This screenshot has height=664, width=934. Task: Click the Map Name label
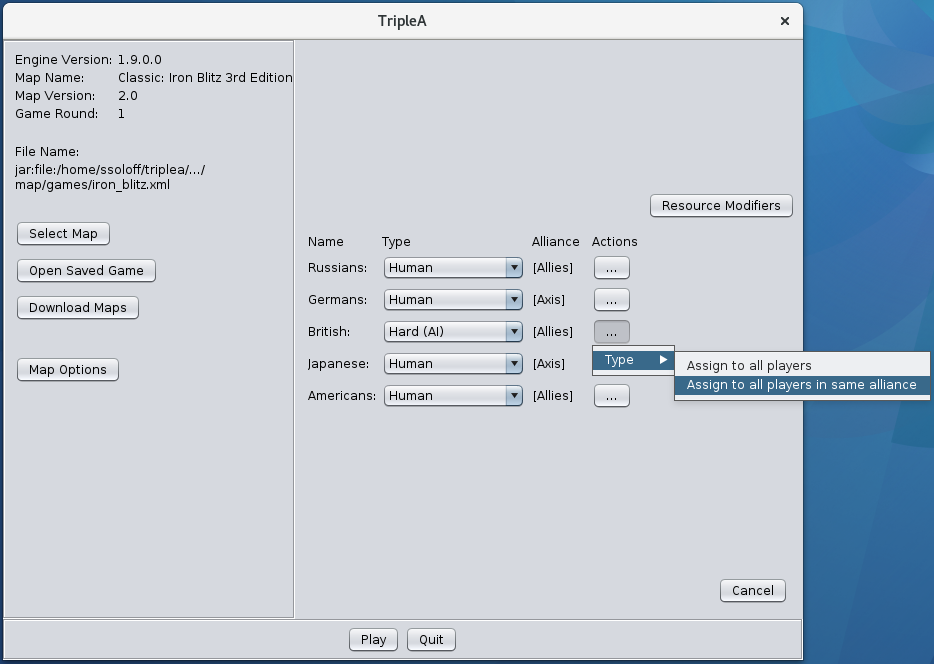pyautogui.click(x=49, y=78)
